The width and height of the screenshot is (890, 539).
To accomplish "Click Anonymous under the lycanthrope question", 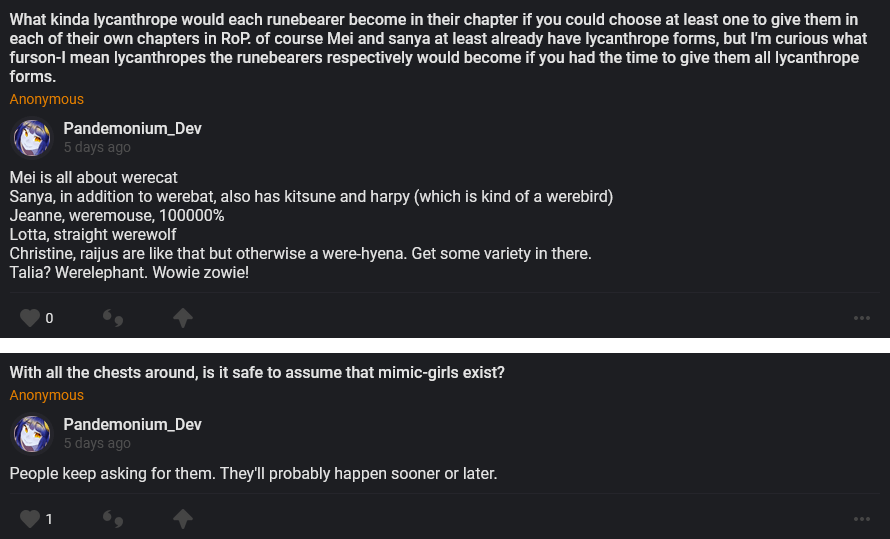I will click(x=47, y=99).
